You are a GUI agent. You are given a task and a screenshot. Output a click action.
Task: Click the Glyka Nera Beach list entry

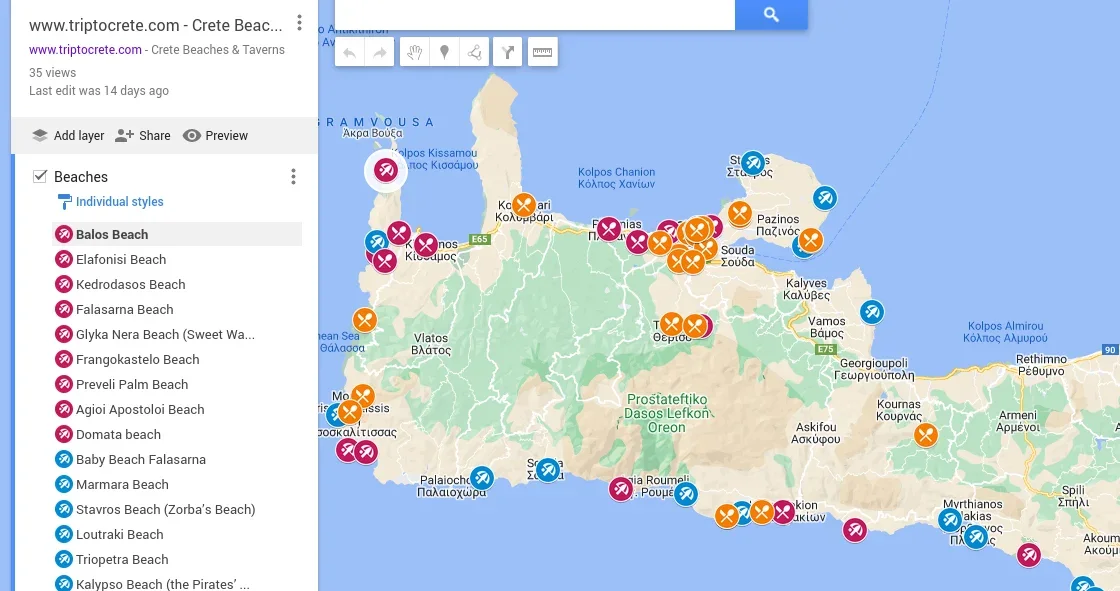click(x=177, y=334)
